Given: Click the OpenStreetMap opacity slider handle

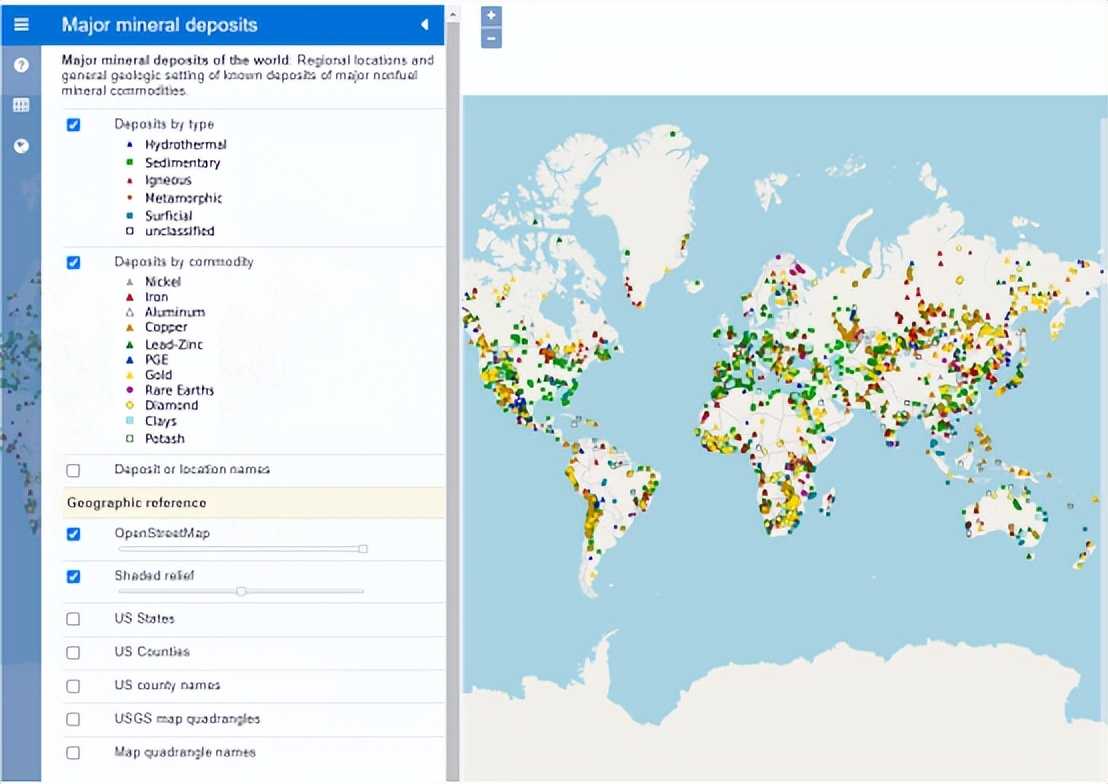Looking at the screenshot, I should [x=363, y=549].
